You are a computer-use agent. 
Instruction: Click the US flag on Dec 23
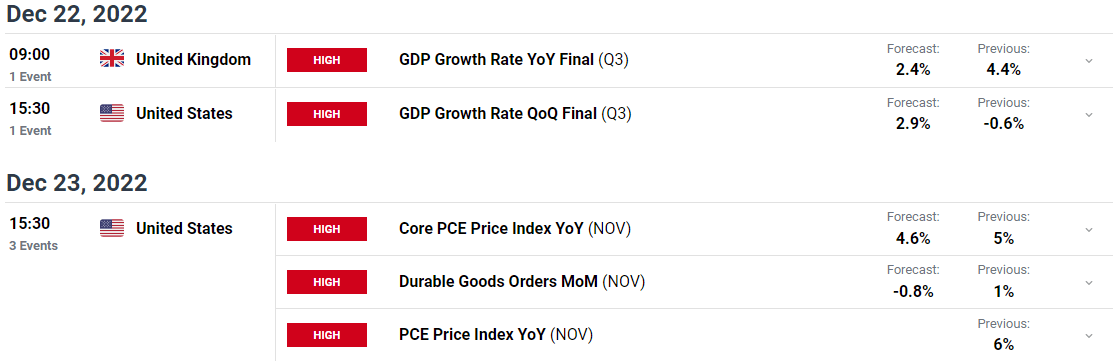point(112,229)
